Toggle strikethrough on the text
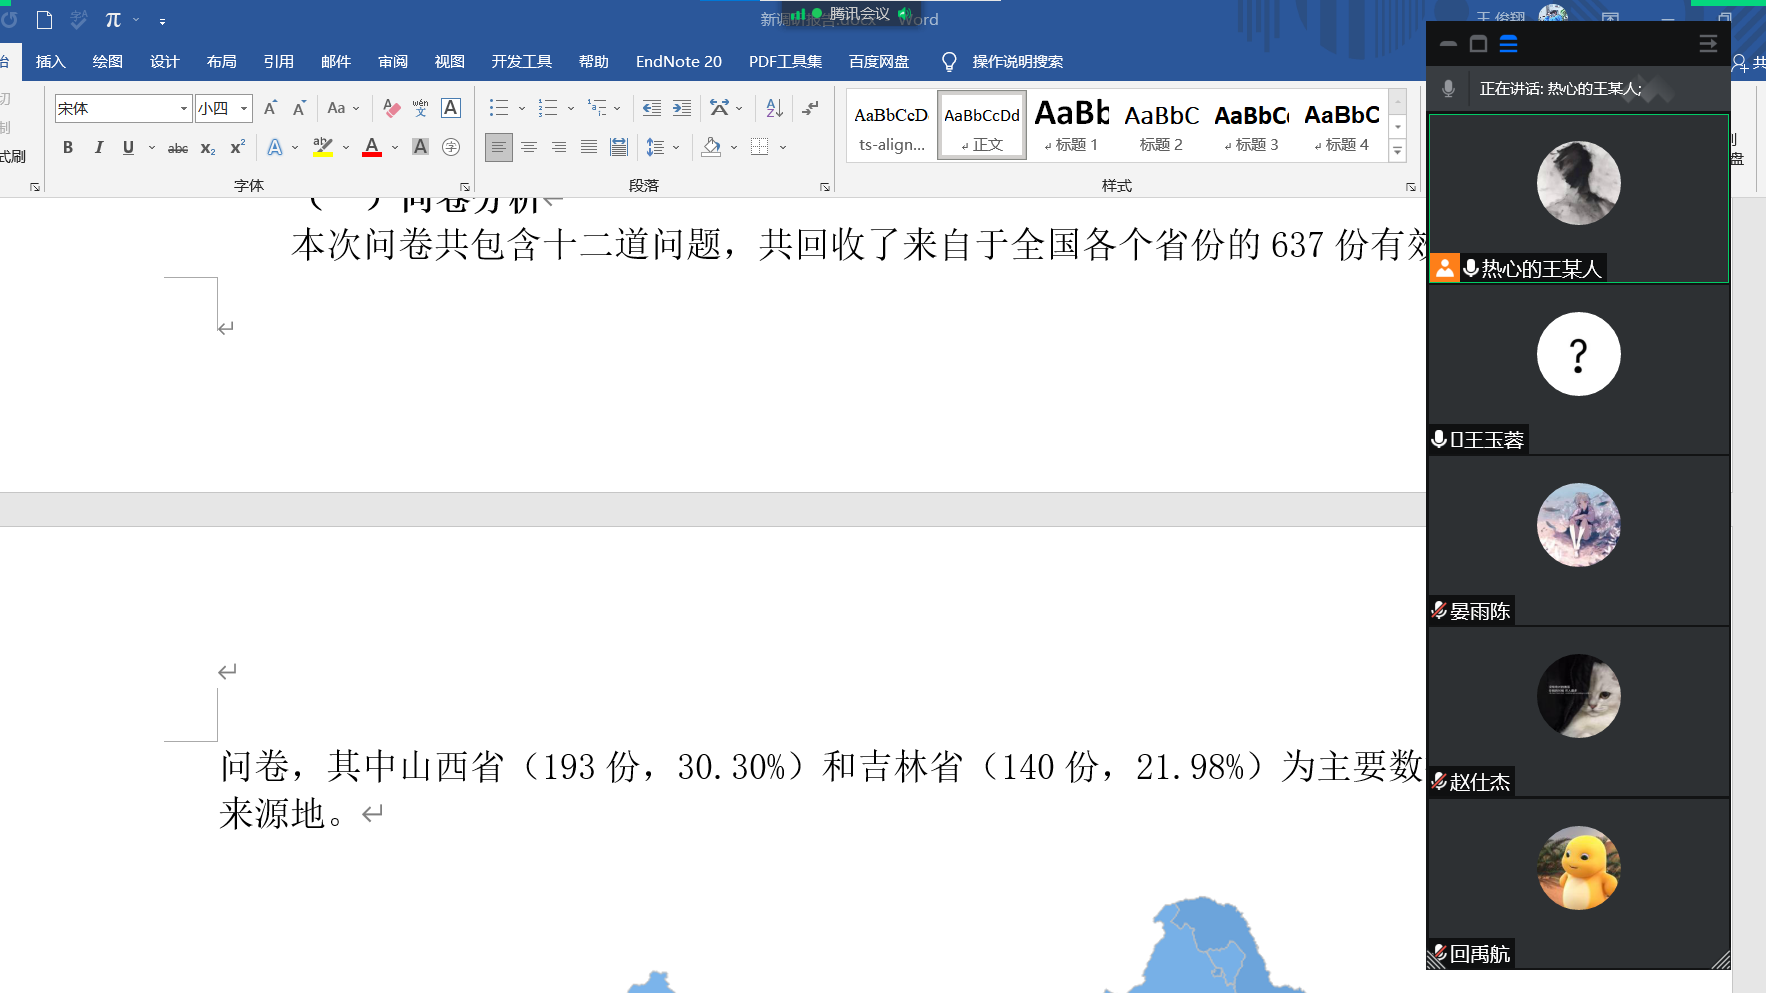 pyautogui.click(x=178, y=148)
